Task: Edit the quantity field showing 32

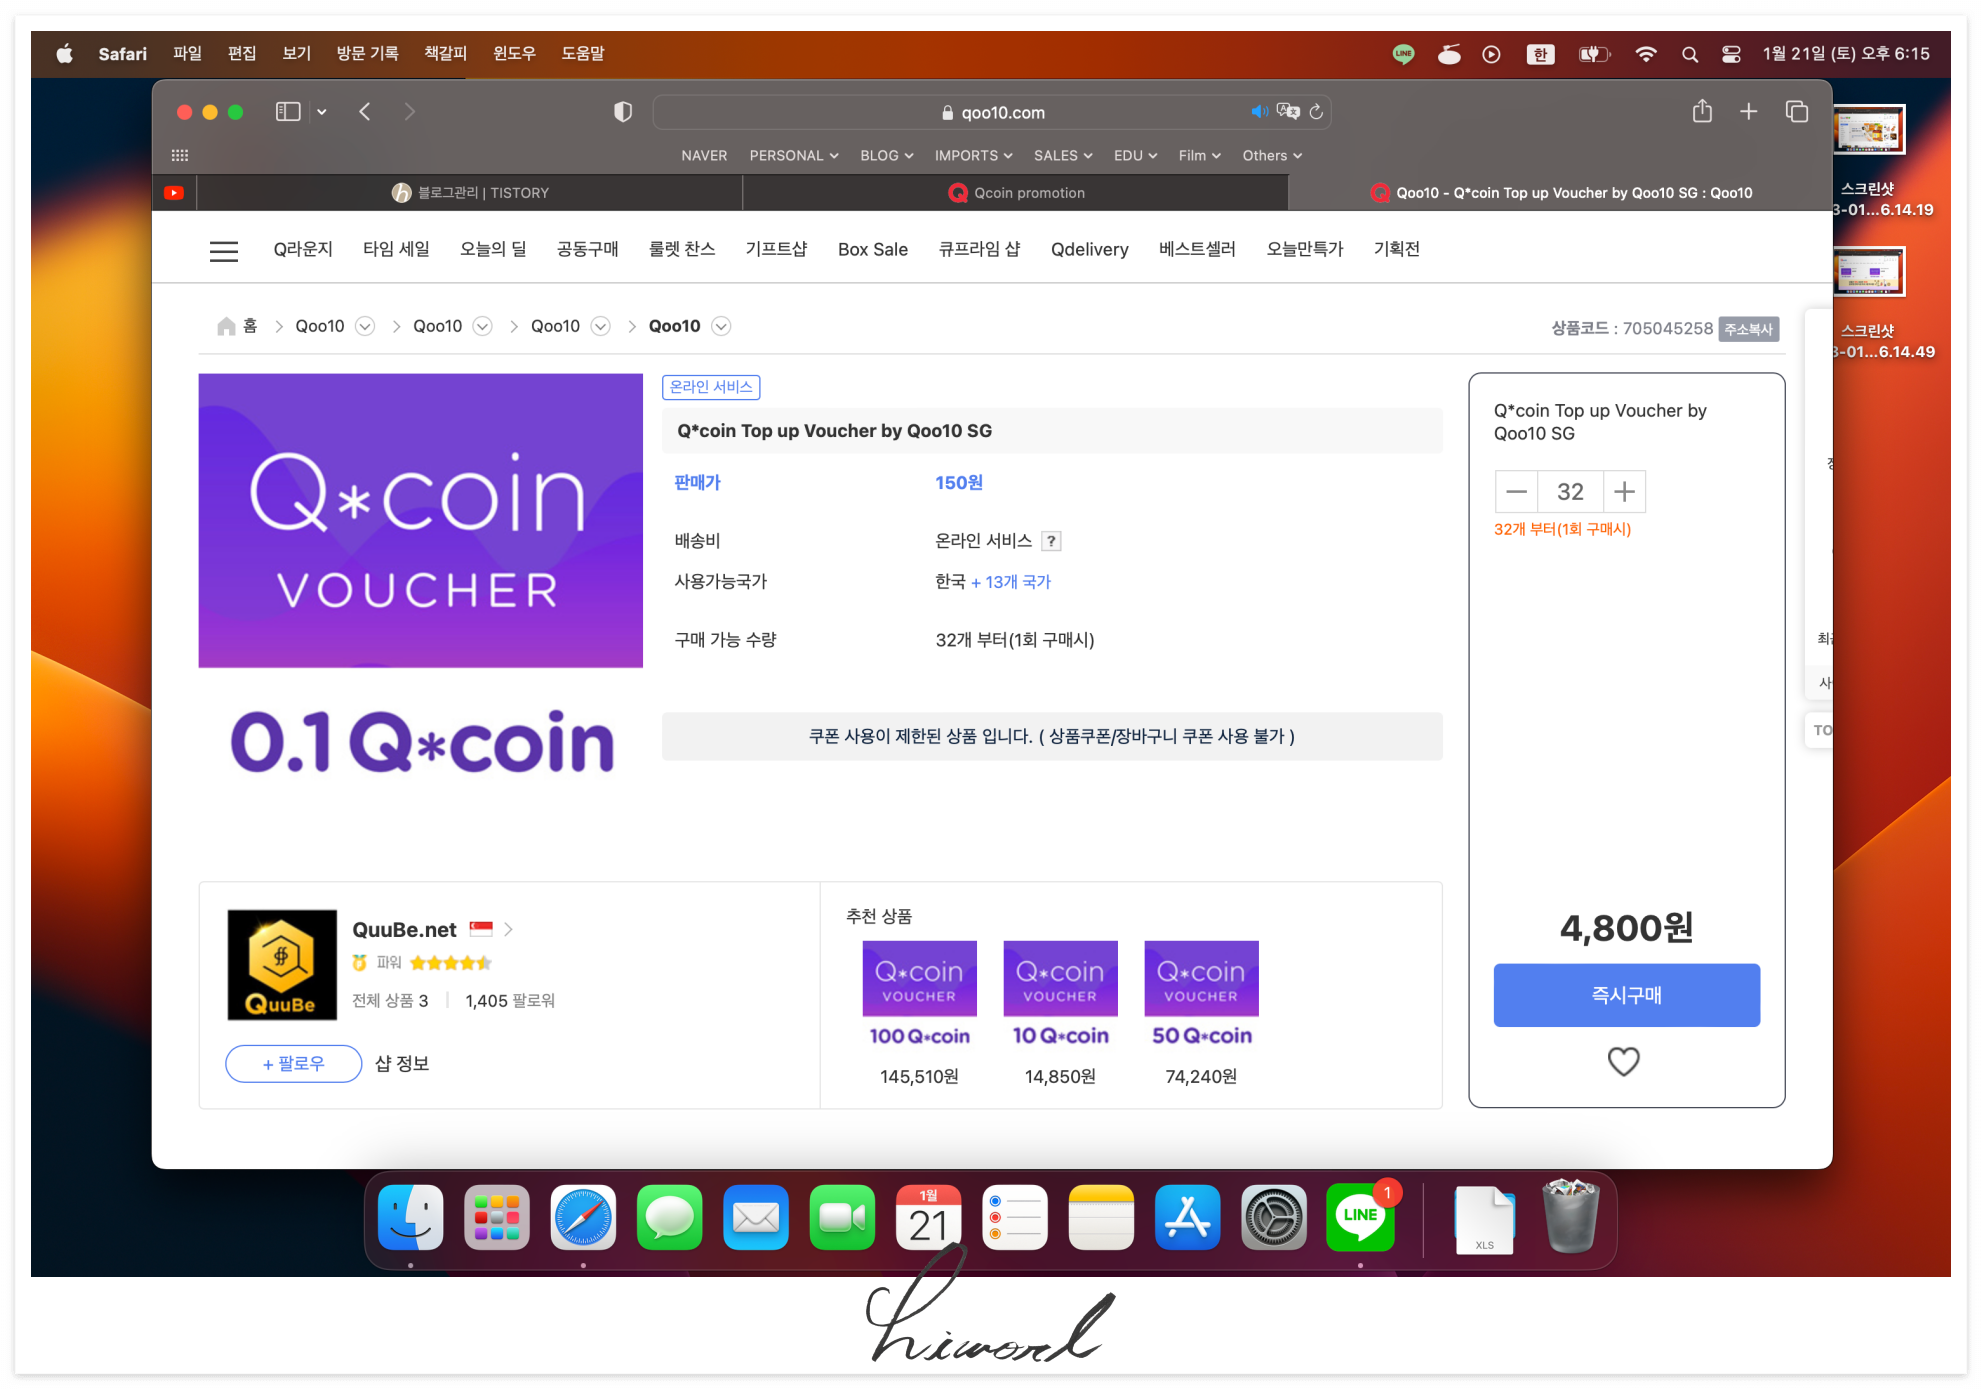Action: click(x=1570, y=492)
